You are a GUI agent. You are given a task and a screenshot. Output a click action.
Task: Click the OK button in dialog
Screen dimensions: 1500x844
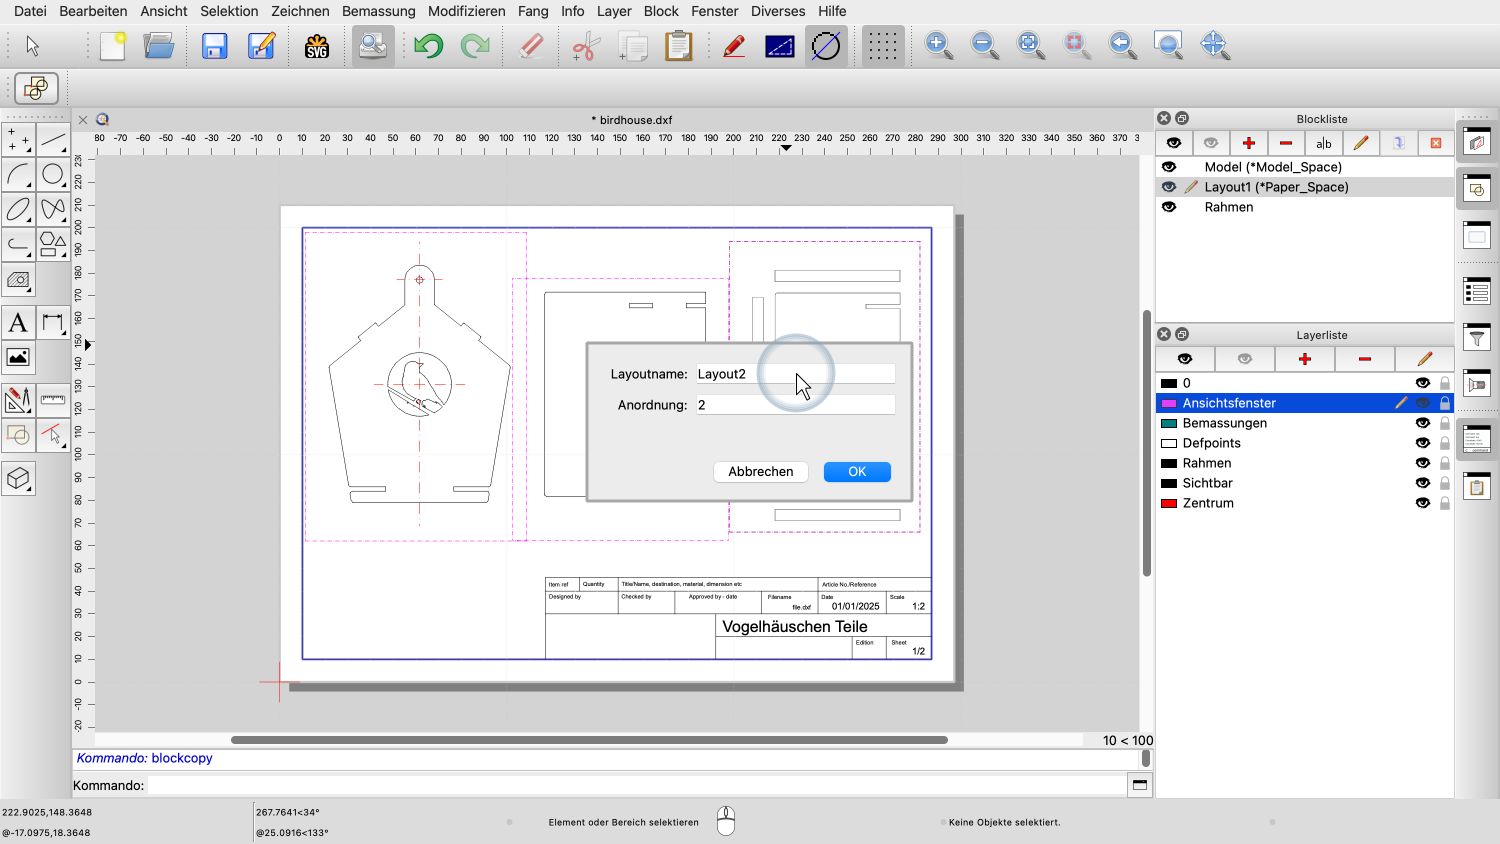coord(857,472)
